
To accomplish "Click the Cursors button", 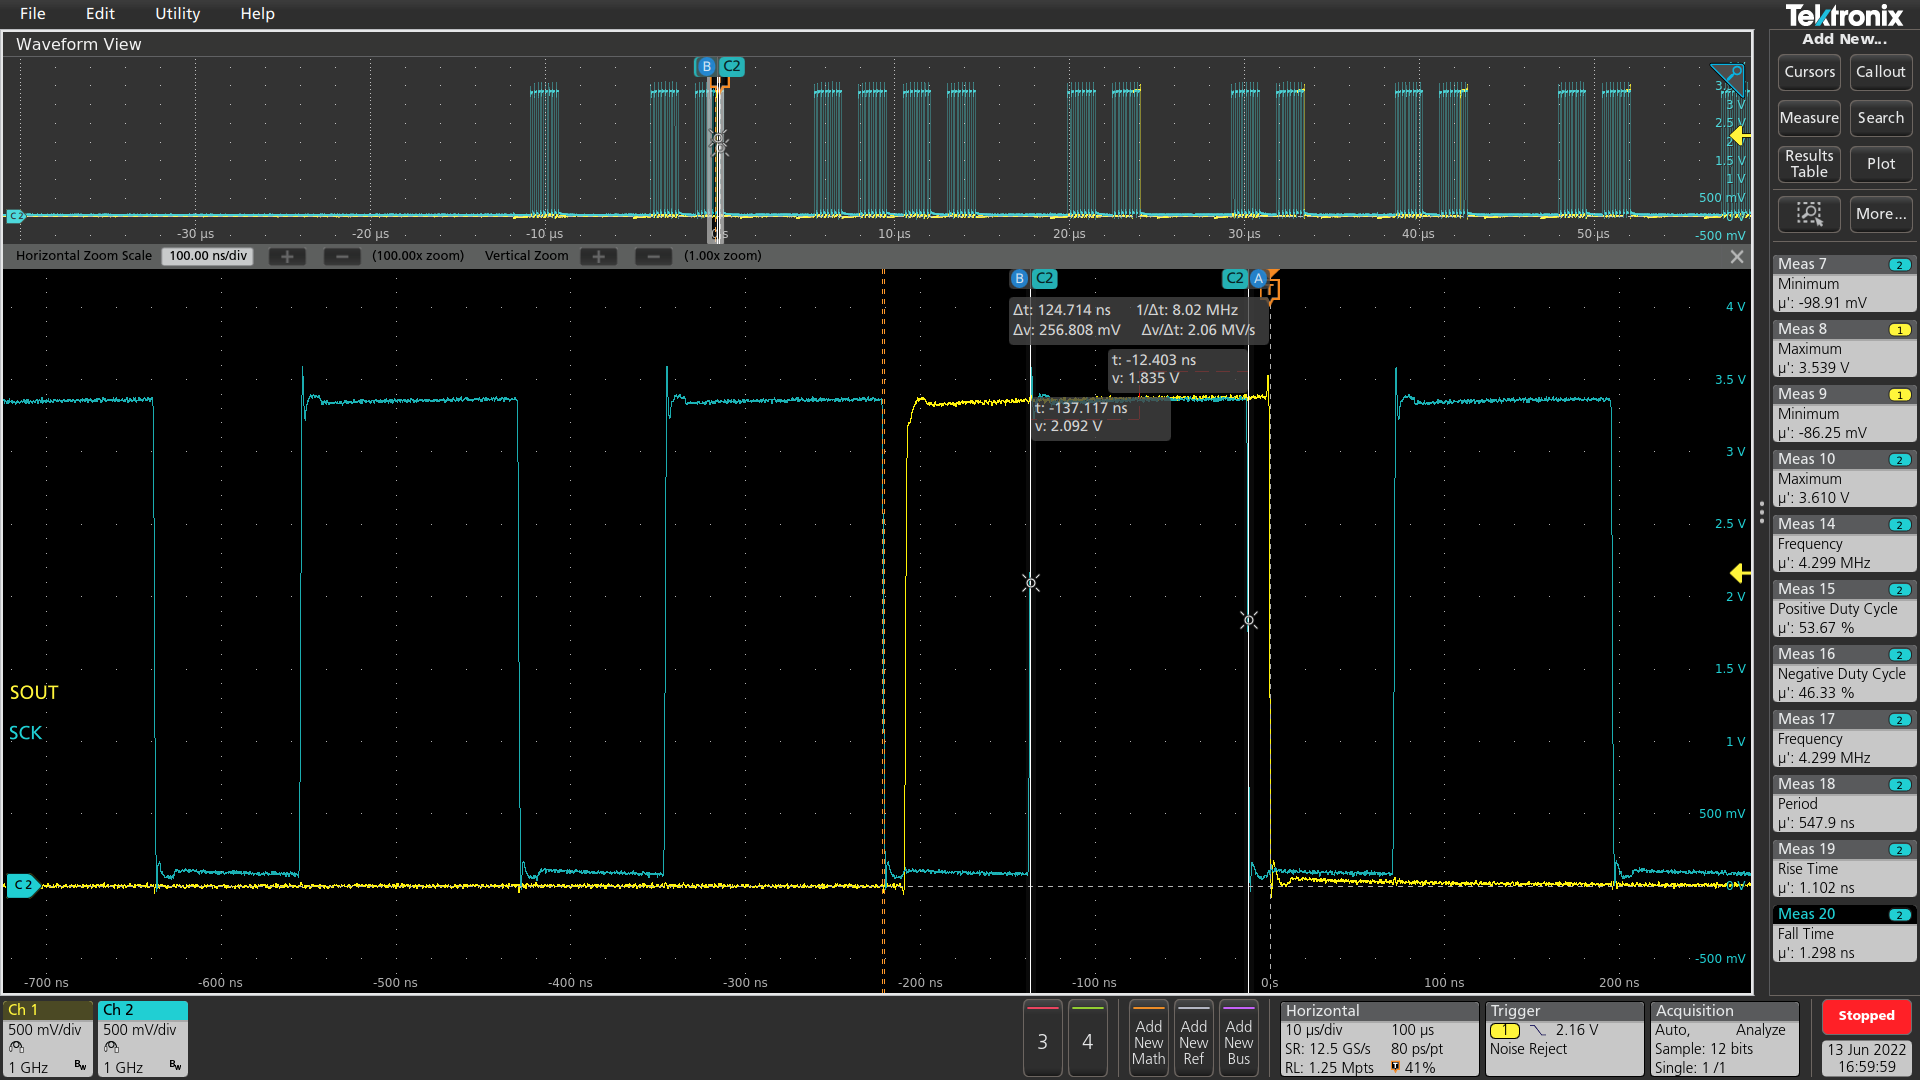I will (x=1809, y=72).
